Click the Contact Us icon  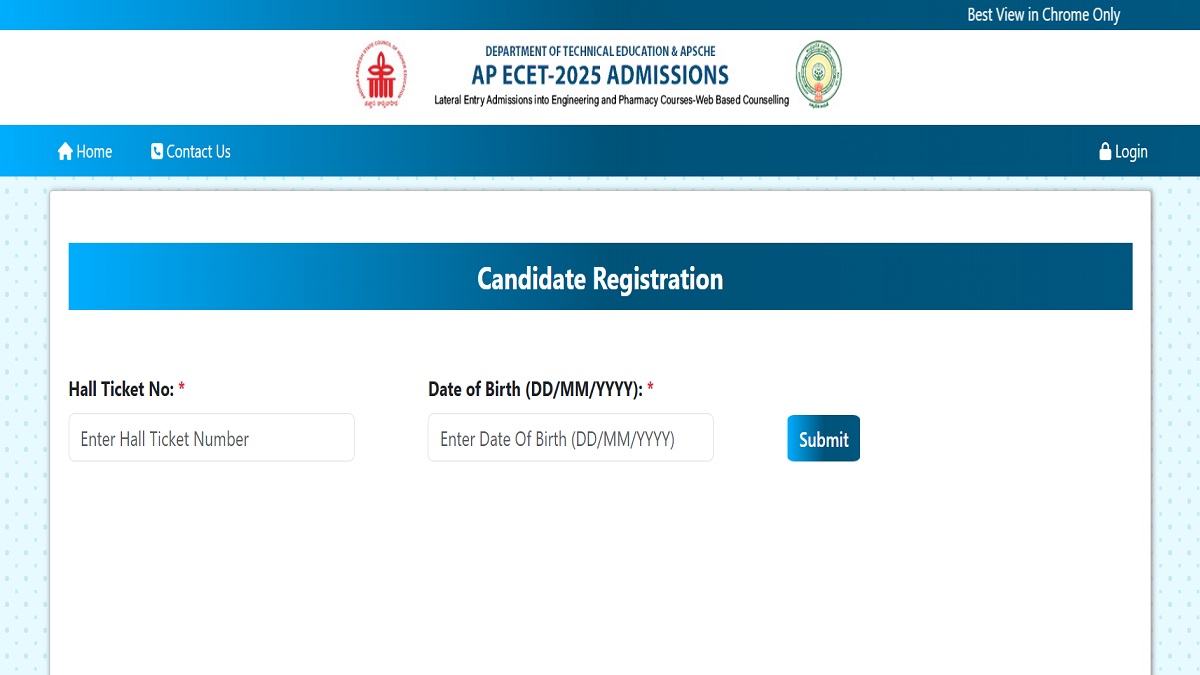[x=156, y=150]
